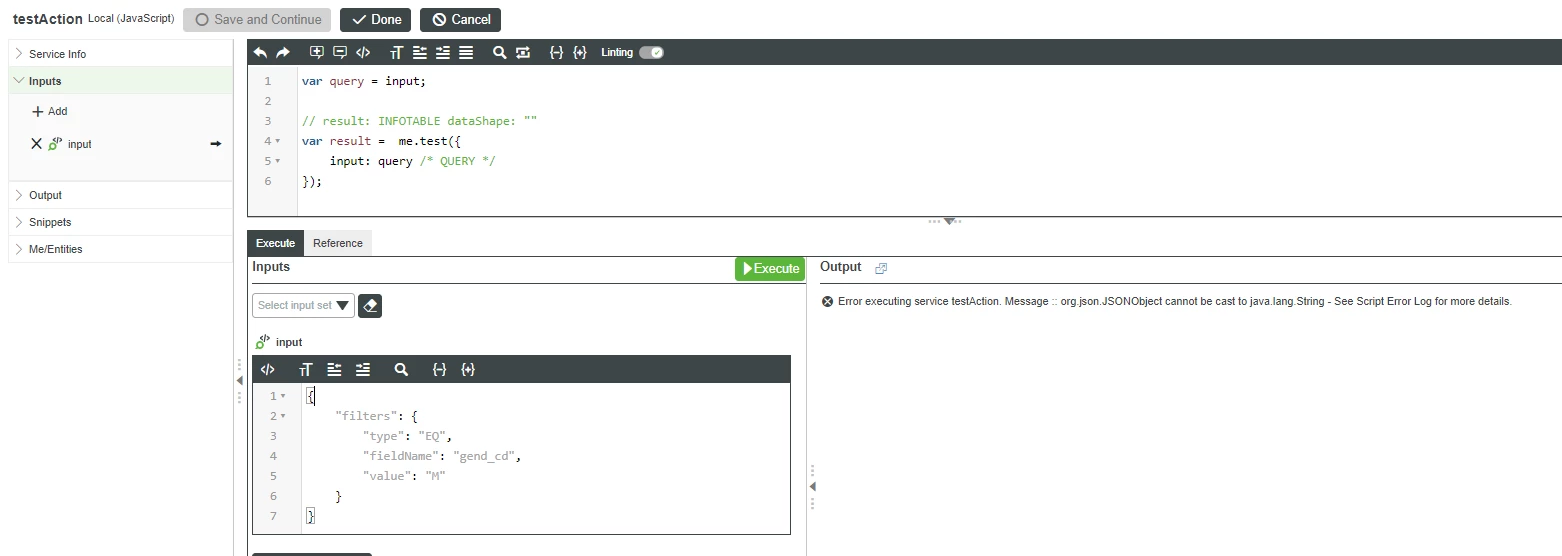Clear inputs with the eraser button
The height and width of the screenshot is (556, 1562).
(x=370, y=306)
